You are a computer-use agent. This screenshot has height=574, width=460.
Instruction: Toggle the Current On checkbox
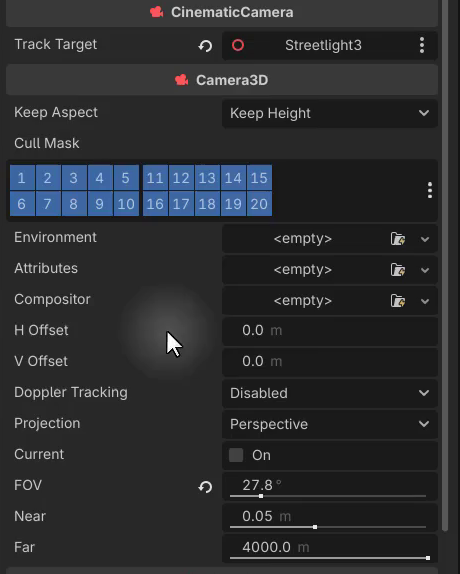point(236,455)
